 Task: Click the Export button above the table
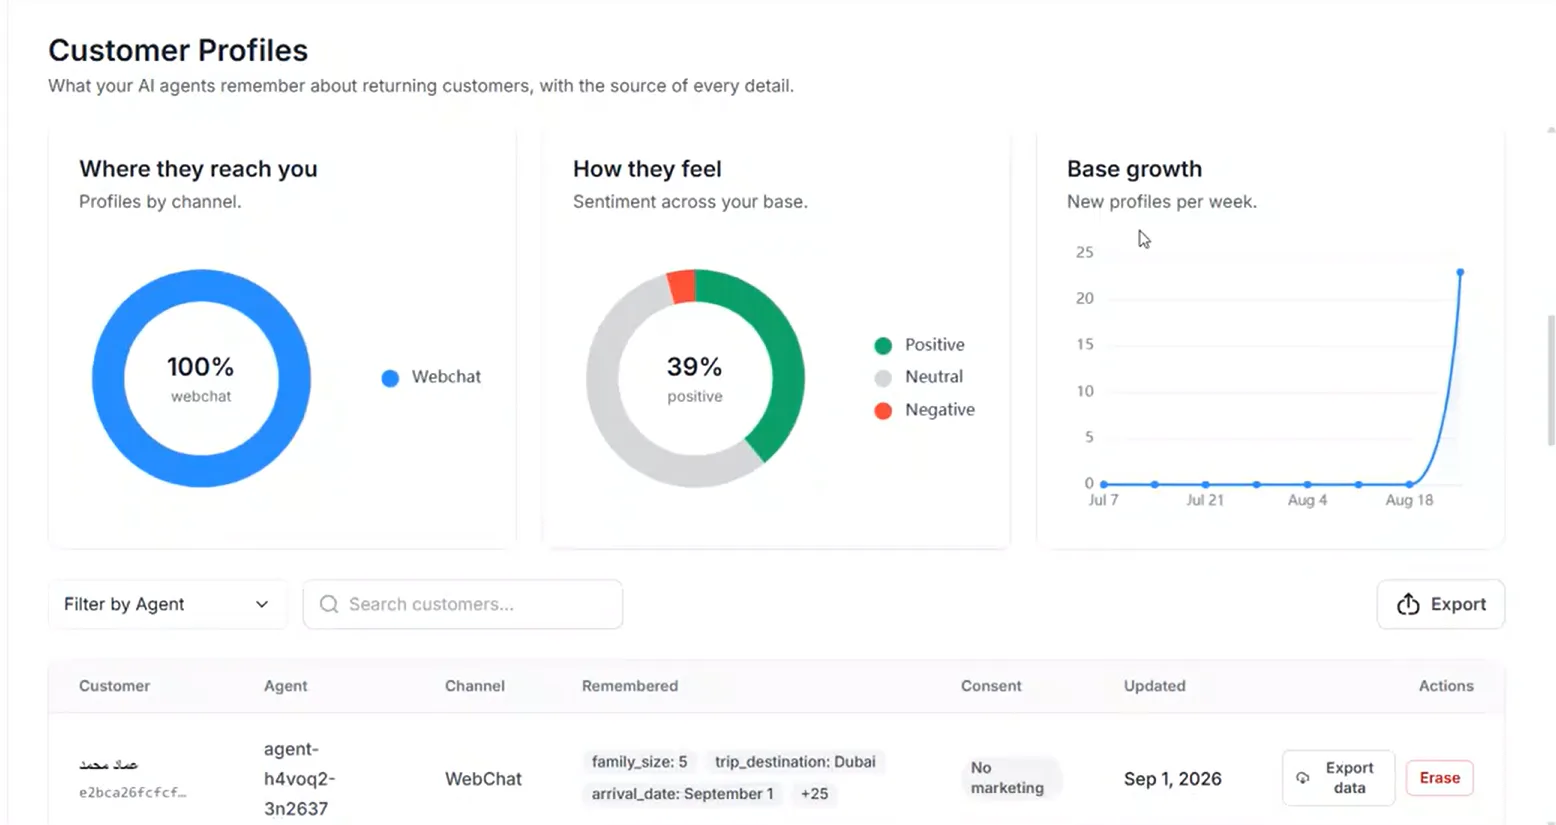point(1440,604)
